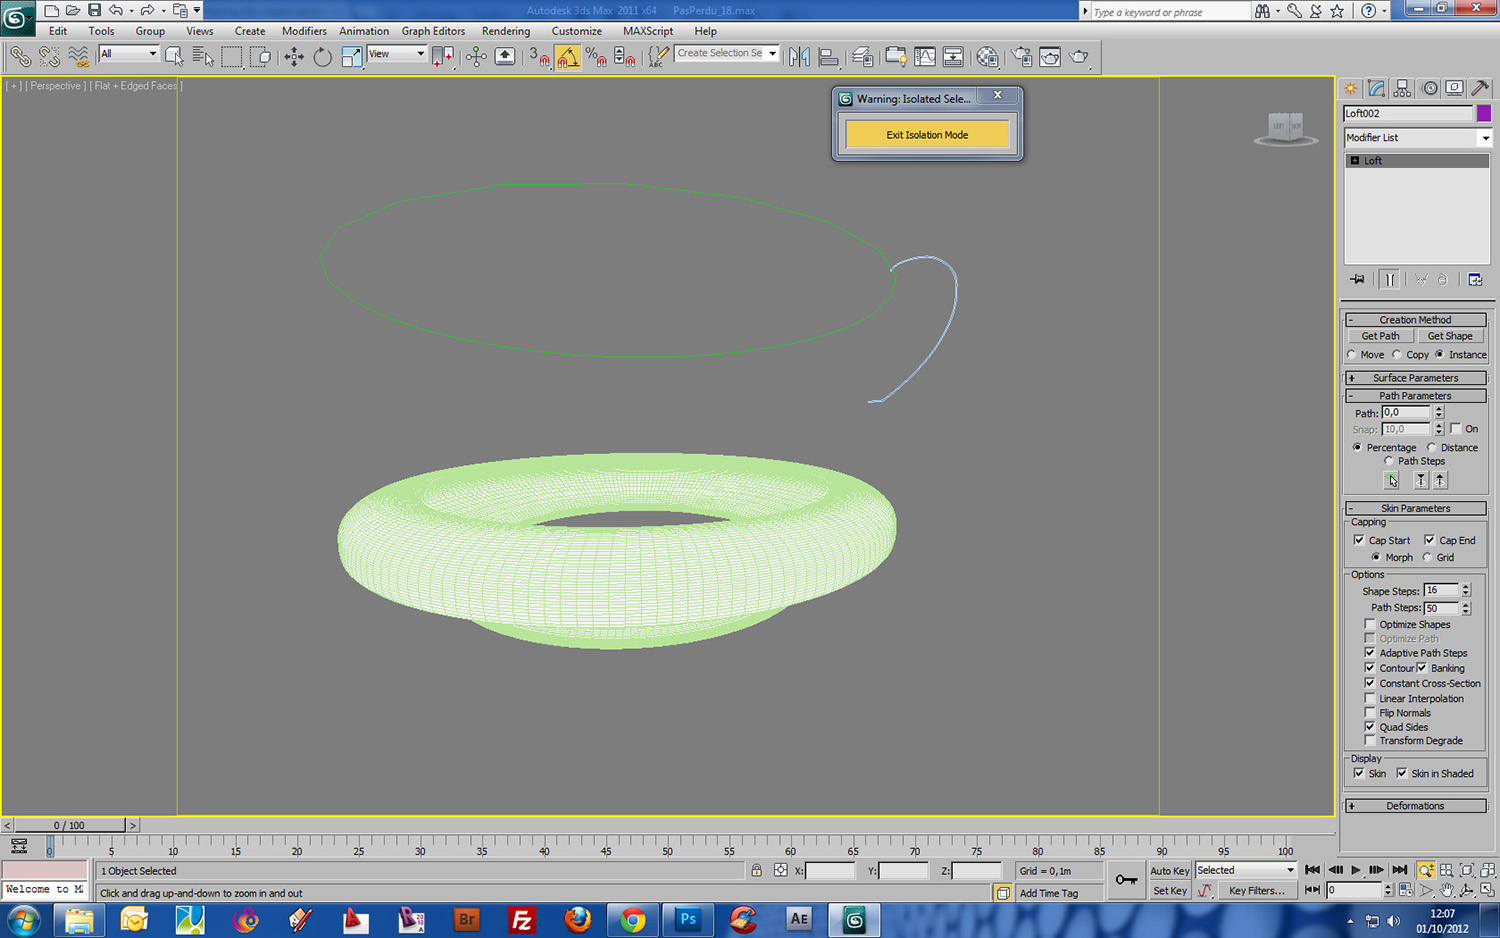
Task: Expand the Deformations rollout
Action: [x=1415, y=806]
